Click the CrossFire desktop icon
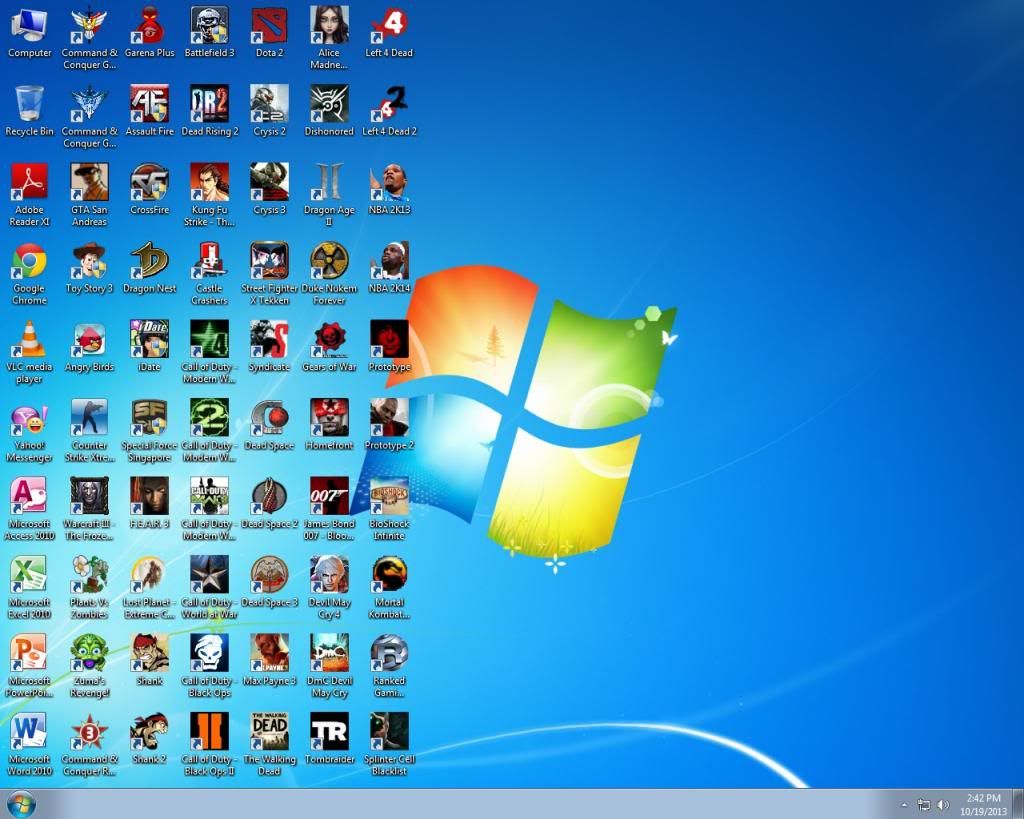 pos(150,189)
